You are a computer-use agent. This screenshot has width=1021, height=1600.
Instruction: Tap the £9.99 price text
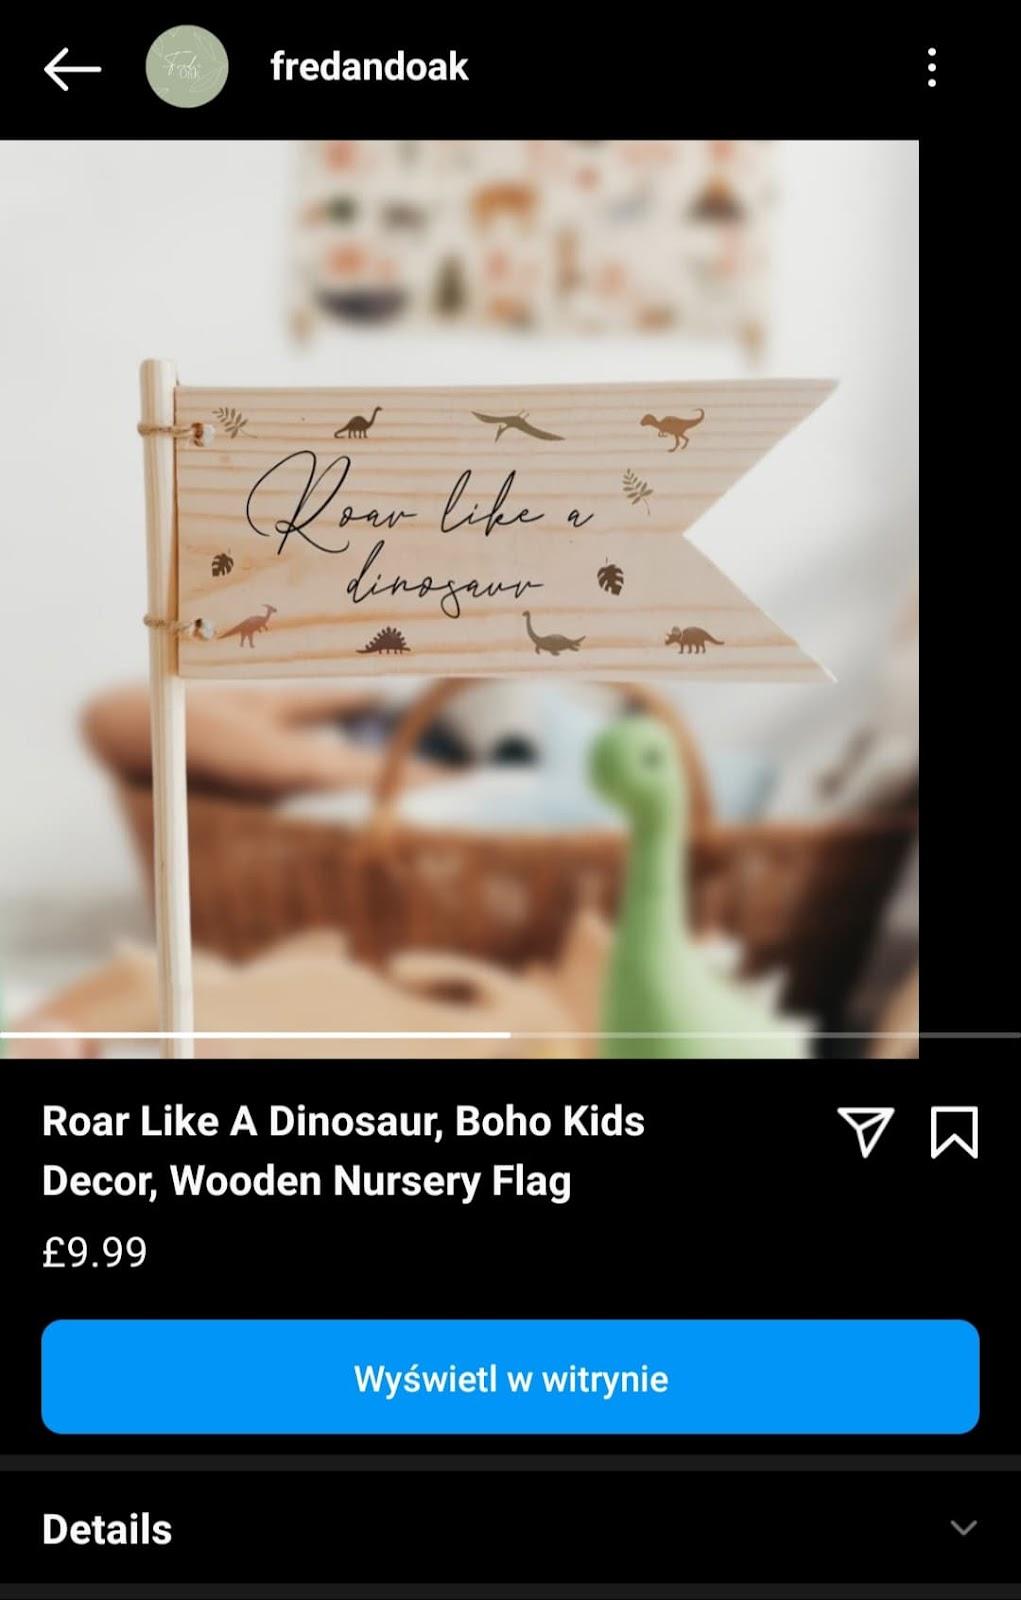click(x=95, y=1252)
